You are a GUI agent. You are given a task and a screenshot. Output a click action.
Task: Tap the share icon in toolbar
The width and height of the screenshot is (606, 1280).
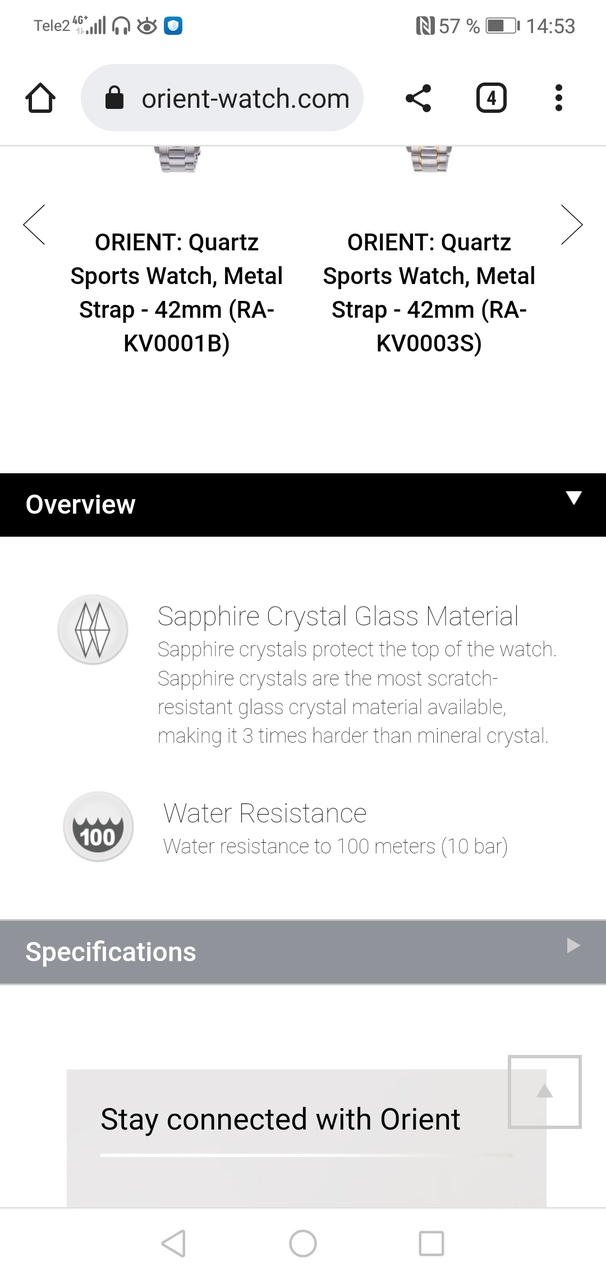(x=418, y=98)
